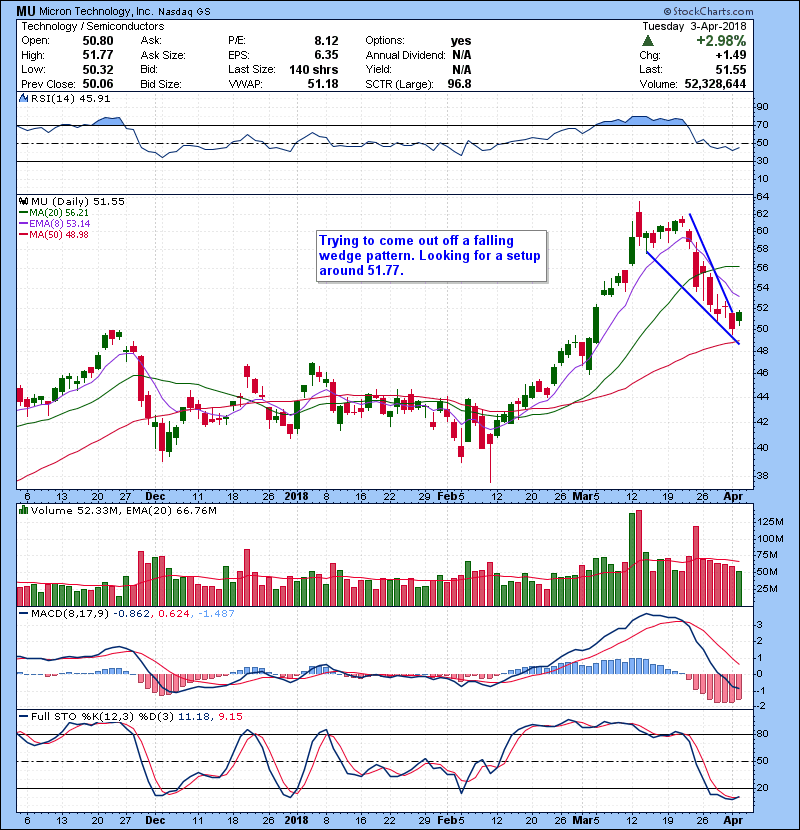This screenshot has height=830, width=800.
Task: Click the MU (Daily) 51.55 chart title
Action: 78,202
